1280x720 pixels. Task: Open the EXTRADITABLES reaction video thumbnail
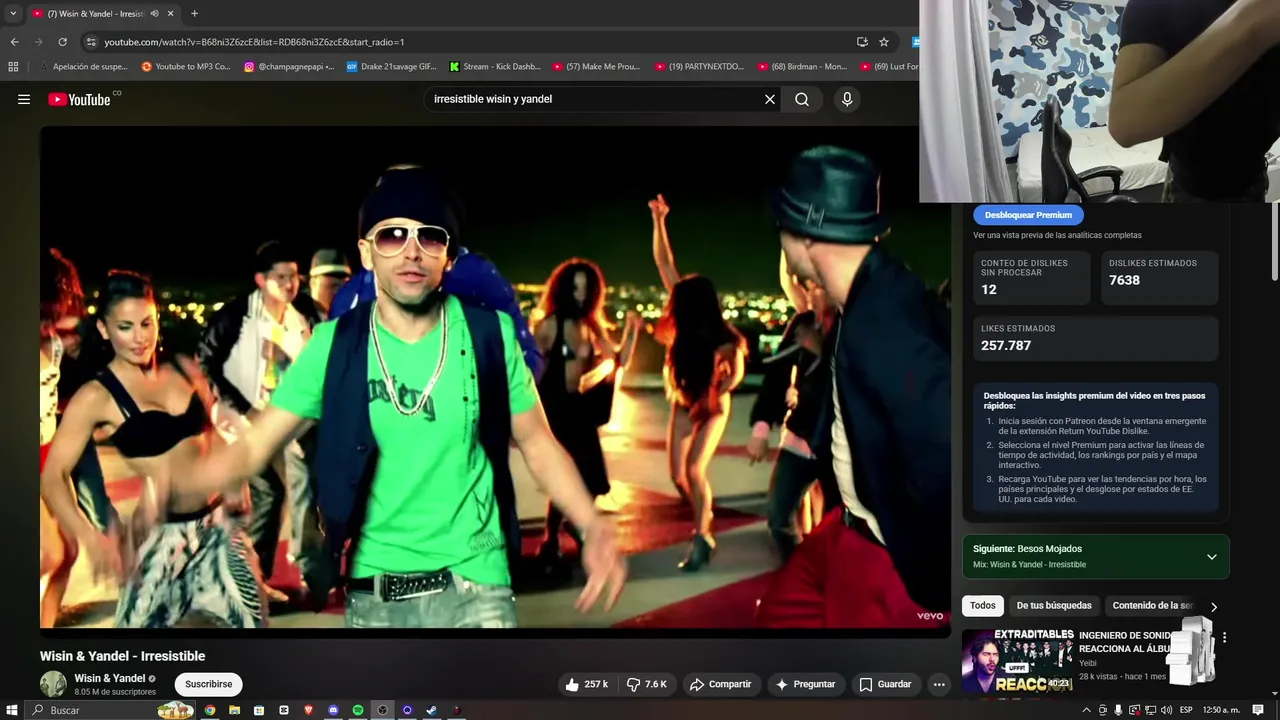coord(1017,661)
